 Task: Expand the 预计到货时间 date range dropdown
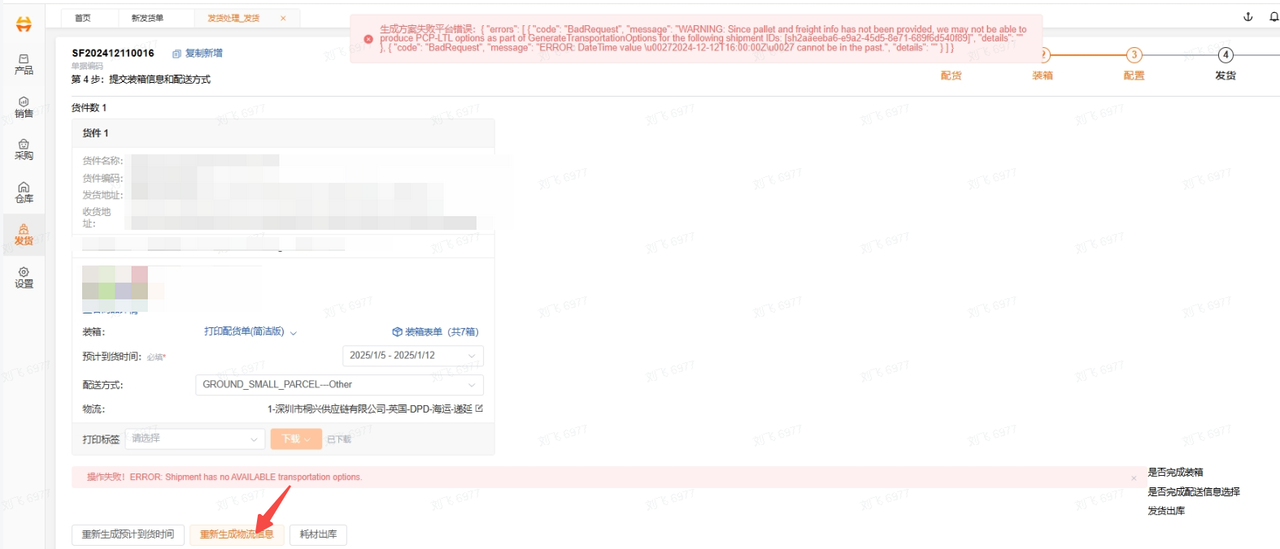click(x=413, y=356)
